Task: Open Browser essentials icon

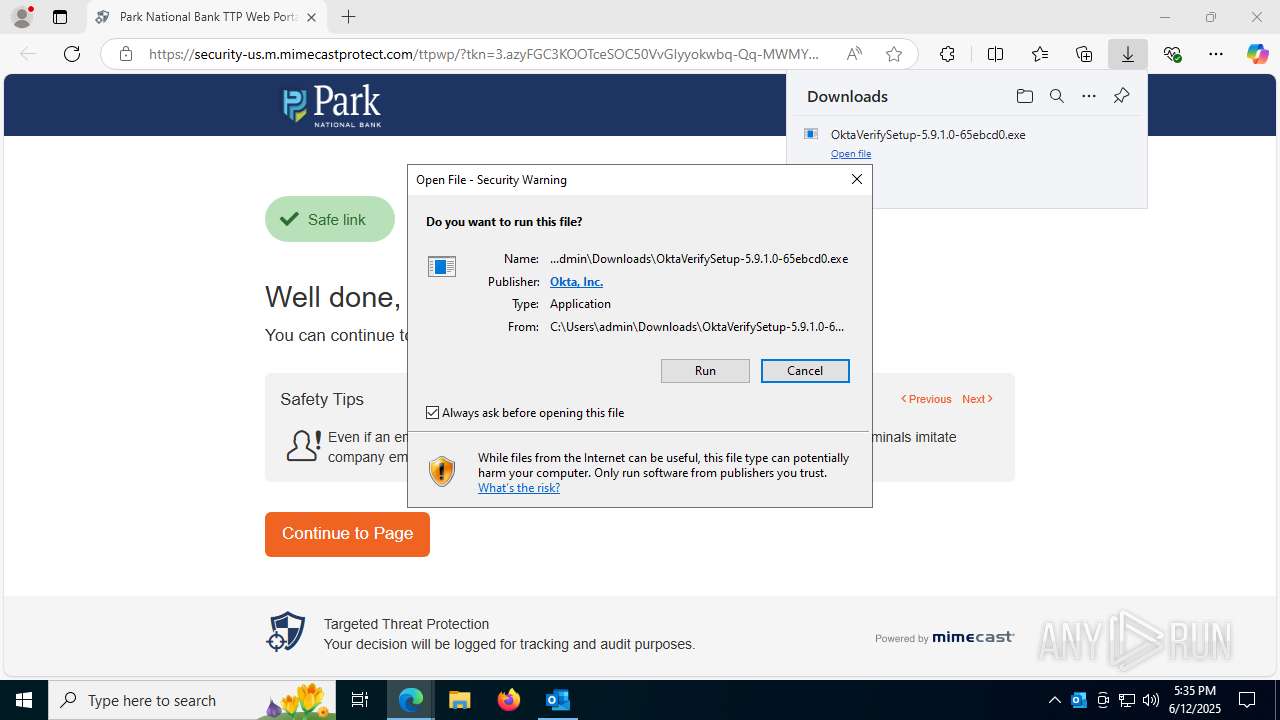Action: pos(1173,54)
